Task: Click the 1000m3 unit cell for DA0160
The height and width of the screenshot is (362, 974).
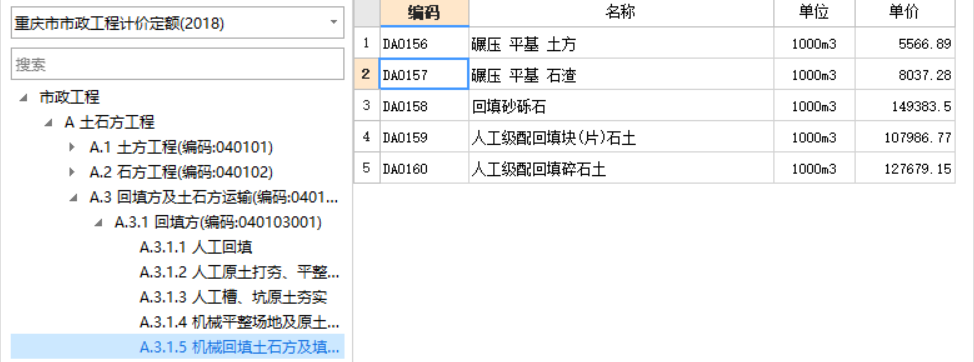Action: 814,169
